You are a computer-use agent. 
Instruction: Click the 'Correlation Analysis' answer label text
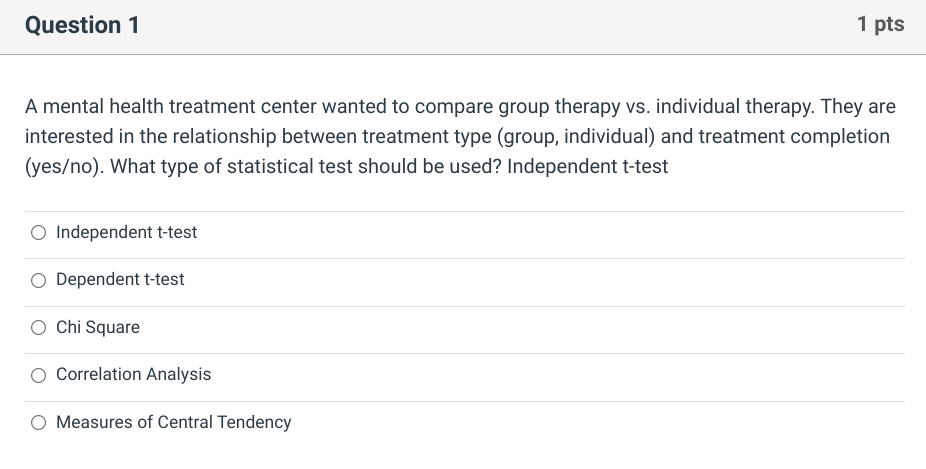133,374
